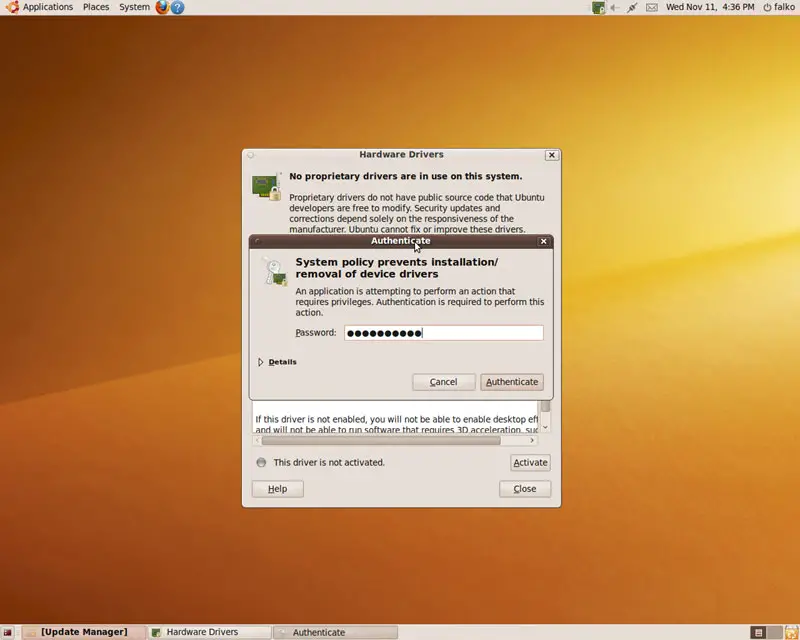Open the volume control in the top panel
Screen dimensions: 800x640
(615, 7)
